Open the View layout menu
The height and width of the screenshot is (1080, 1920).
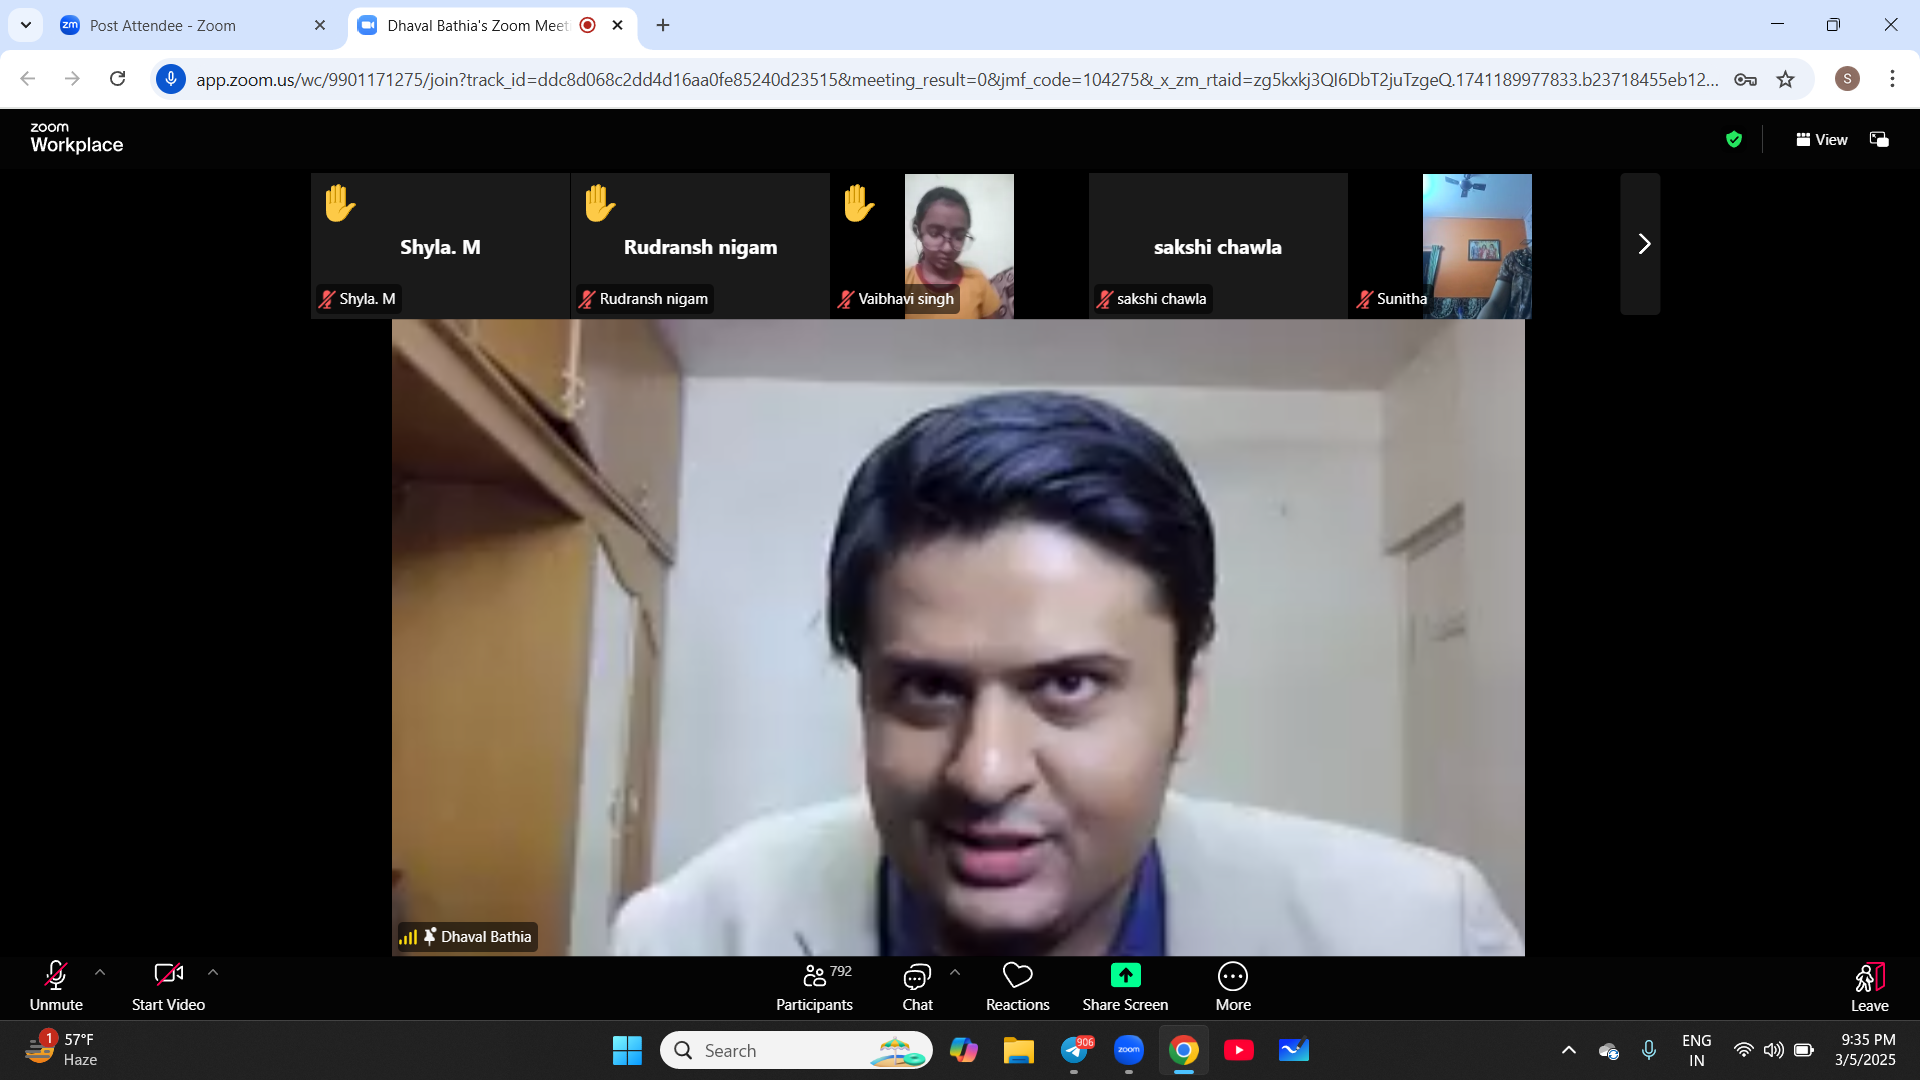(1821, 140)
